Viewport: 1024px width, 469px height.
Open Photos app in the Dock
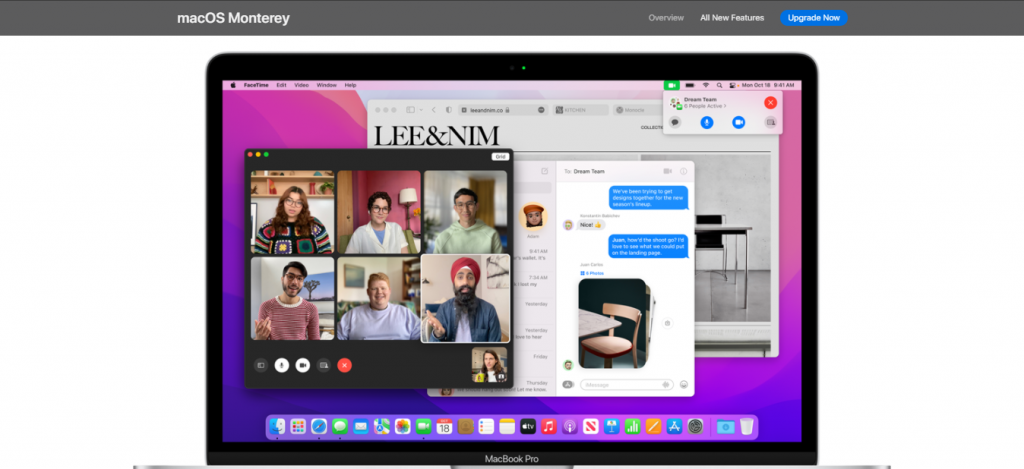point(402,427)
